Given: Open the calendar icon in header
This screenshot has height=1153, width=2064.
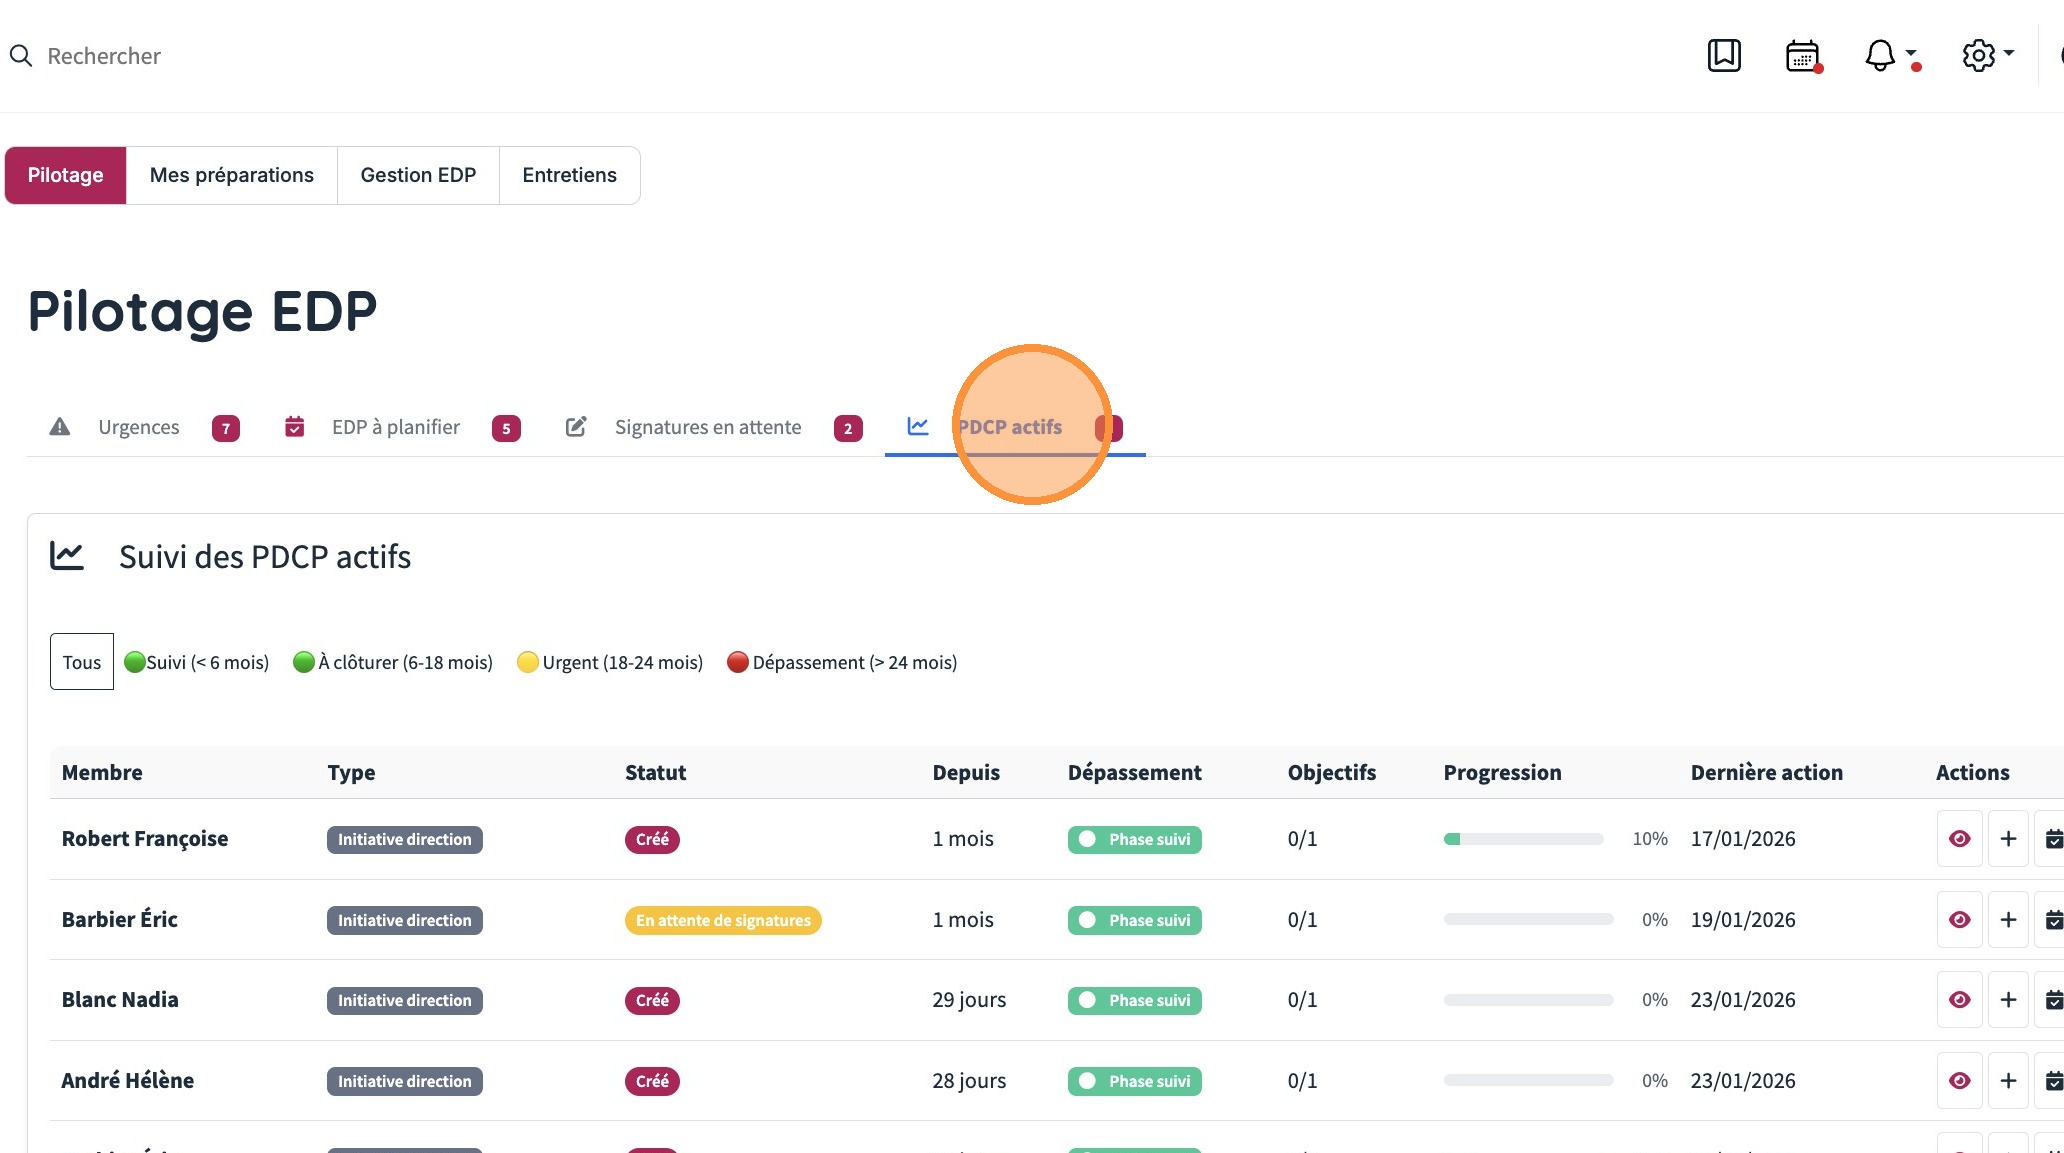Looking at the screenshot, I should pyautogui.click(x=1803, y=56).
